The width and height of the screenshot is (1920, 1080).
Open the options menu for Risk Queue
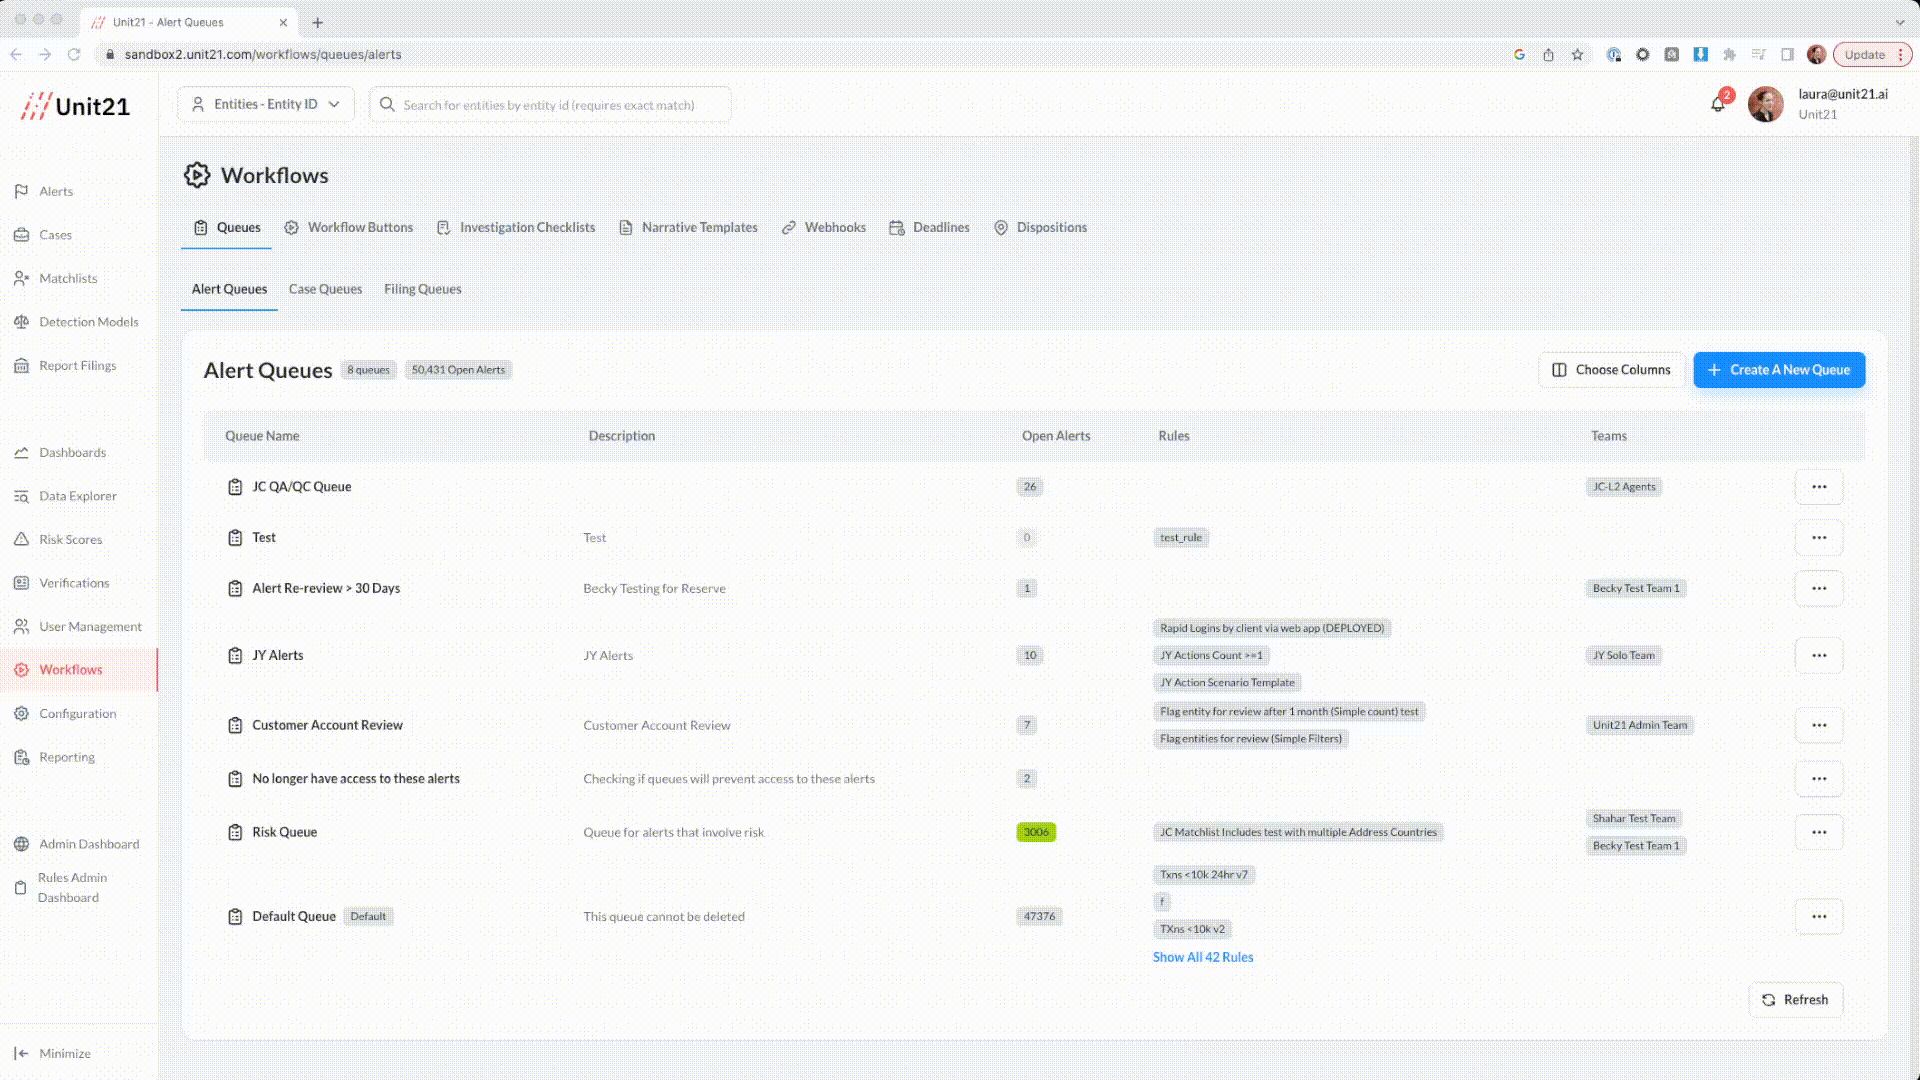pos(1818,832)
